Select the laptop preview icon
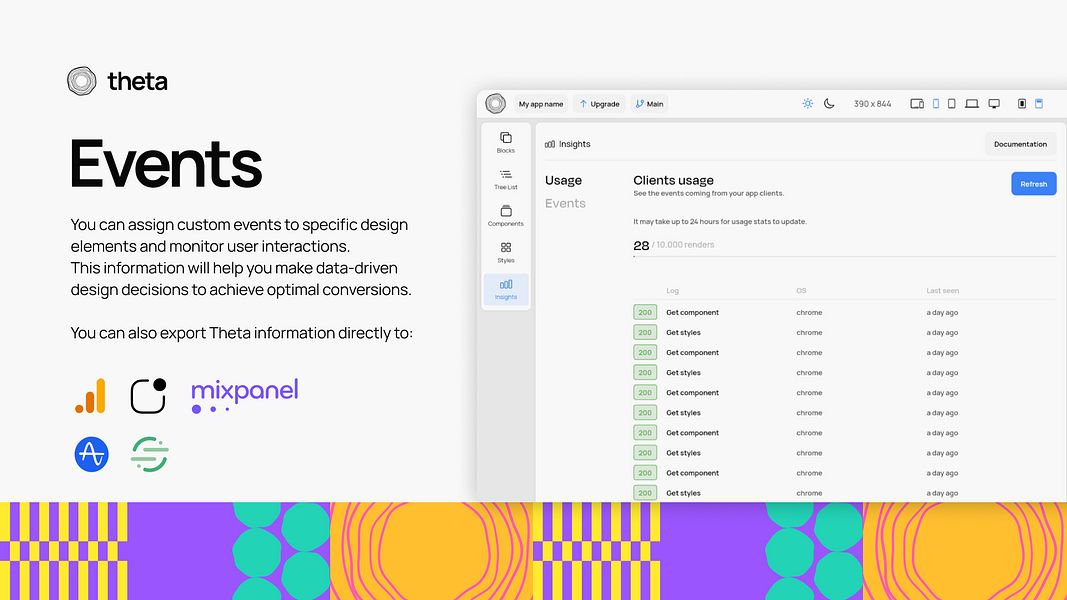The image size is (1067, 600). (972, 103)
